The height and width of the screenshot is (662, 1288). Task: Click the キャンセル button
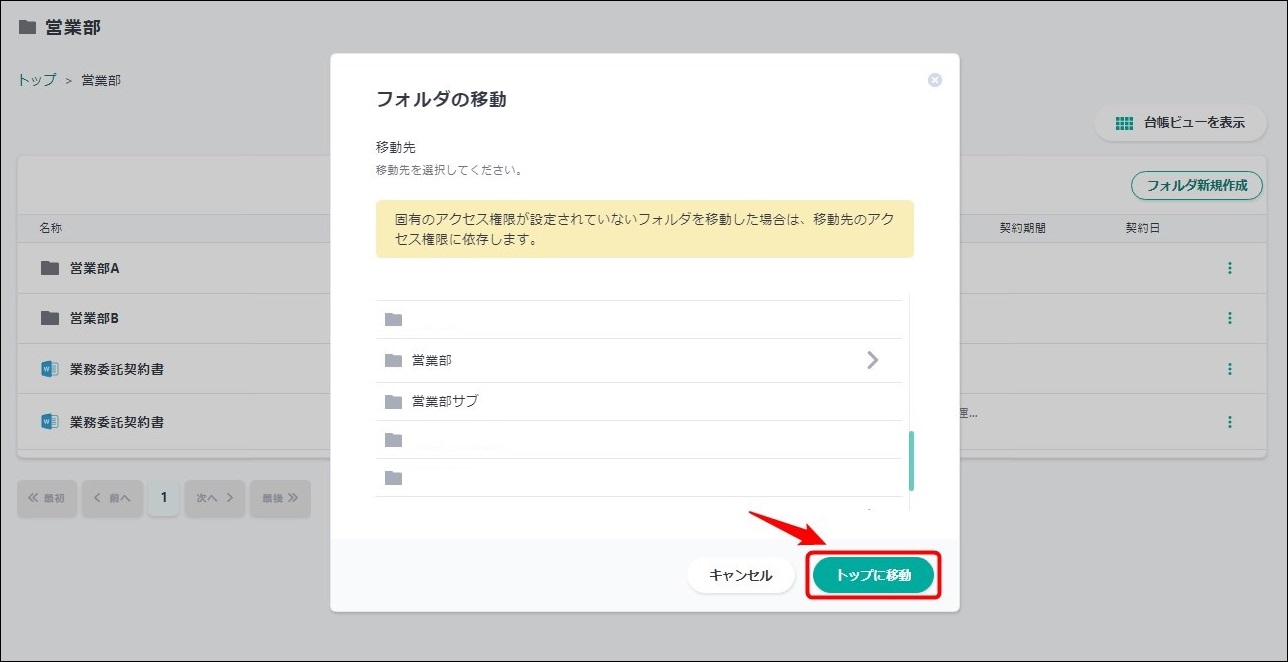pyautogui.click(x=740, y=575)
